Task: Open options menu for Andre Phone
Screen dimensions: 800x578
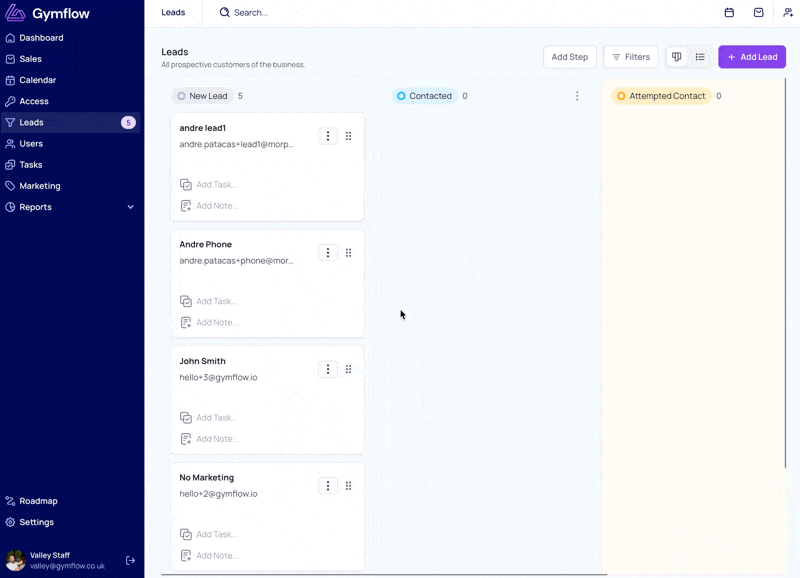Action: coord(328,253)
